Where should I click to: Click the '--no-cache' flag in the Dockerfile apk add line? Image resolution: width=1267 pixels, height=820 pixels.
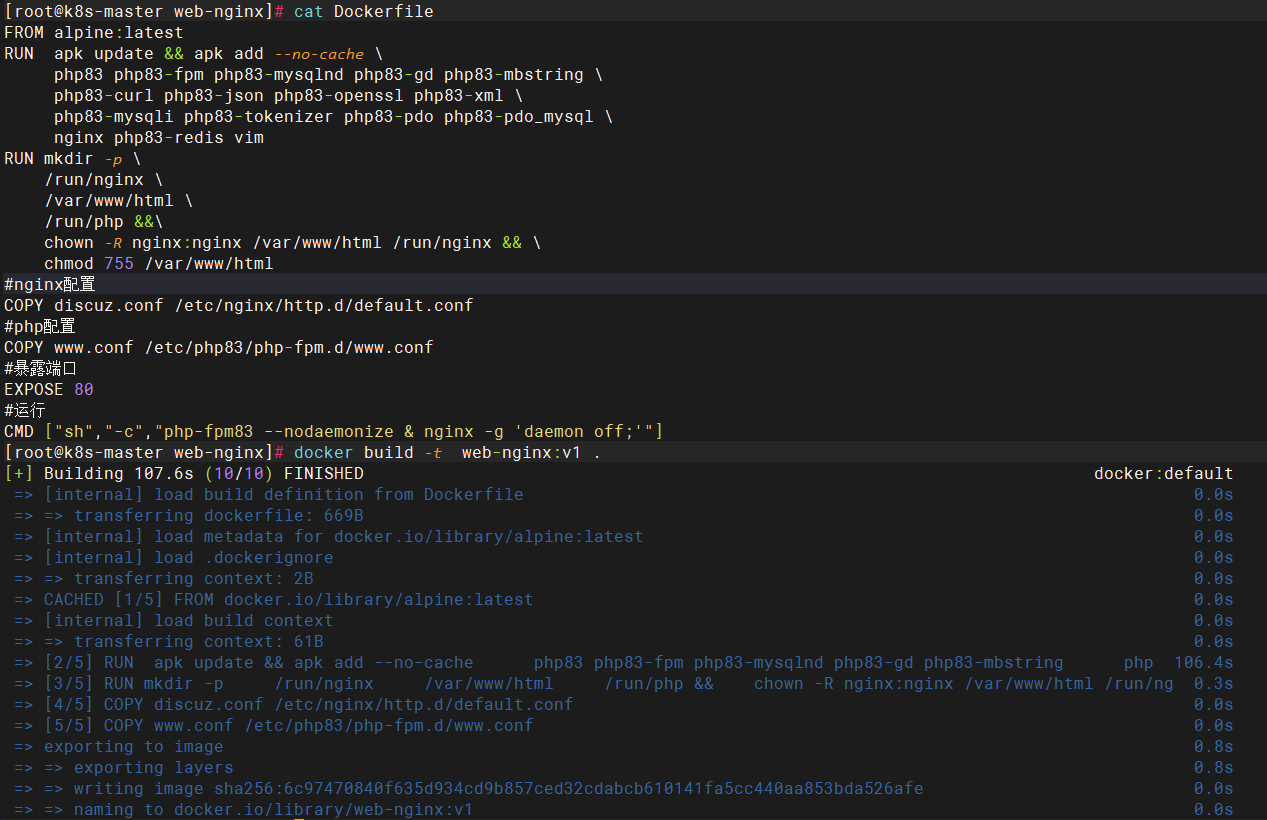coord(319,53)
